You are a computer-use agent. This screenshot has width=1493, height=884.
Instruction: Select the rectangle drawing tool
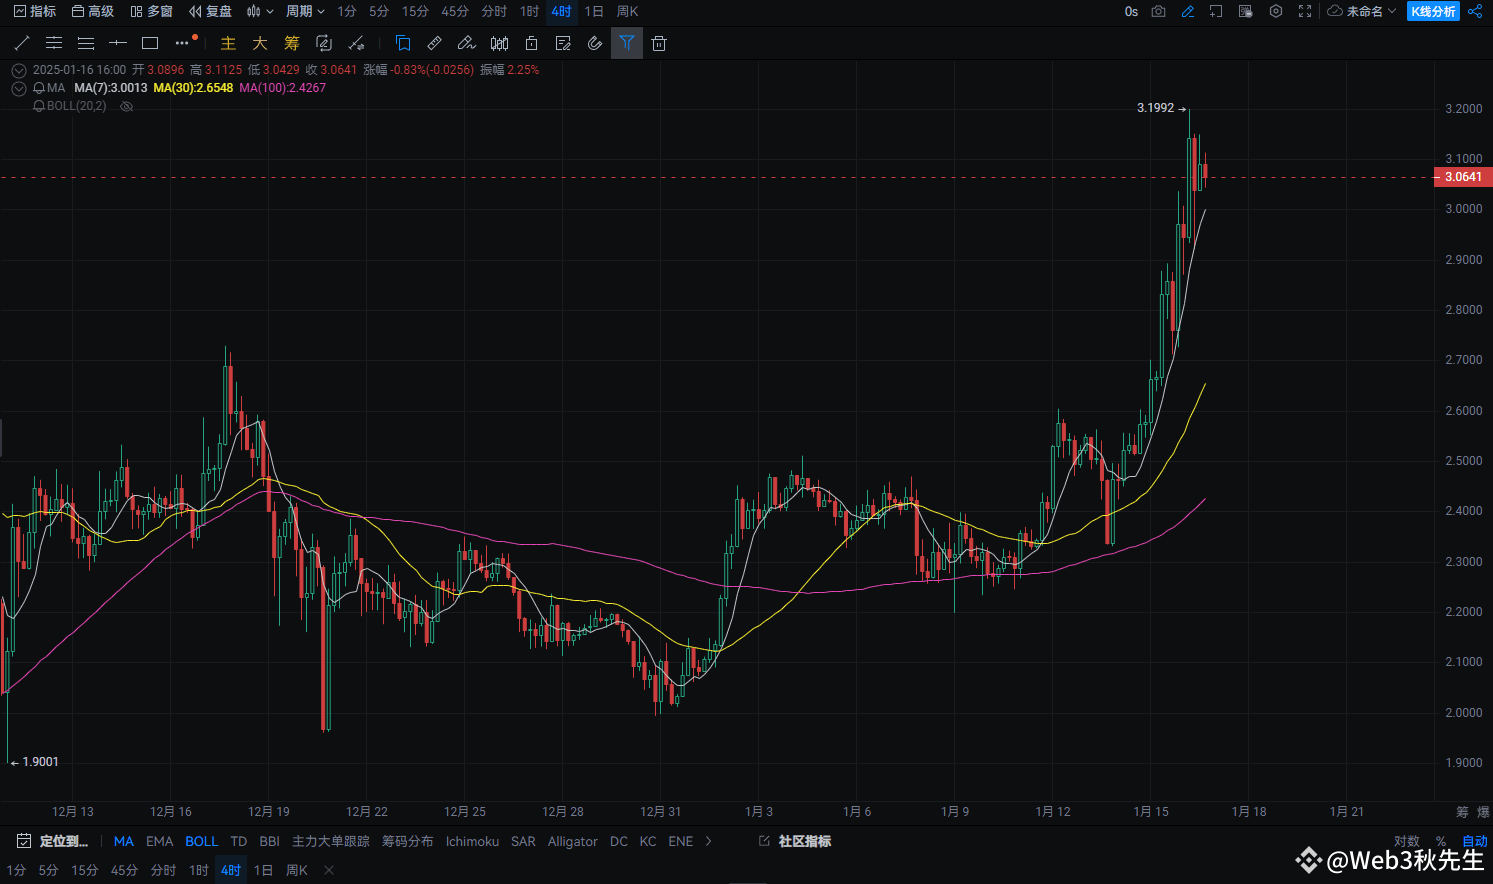[150, 43]
